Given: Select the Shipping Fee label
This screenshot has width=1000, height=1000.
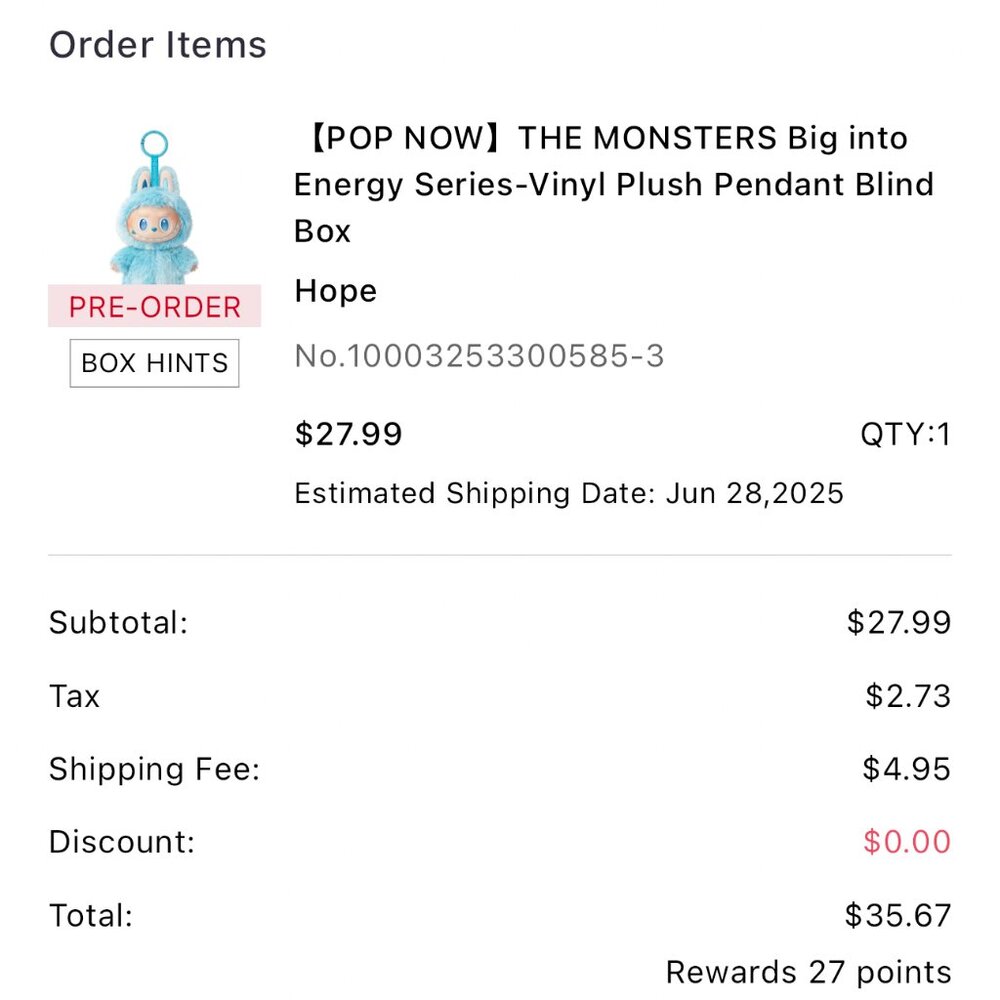Looking at the screenshot, I should (x=154, y=769).
